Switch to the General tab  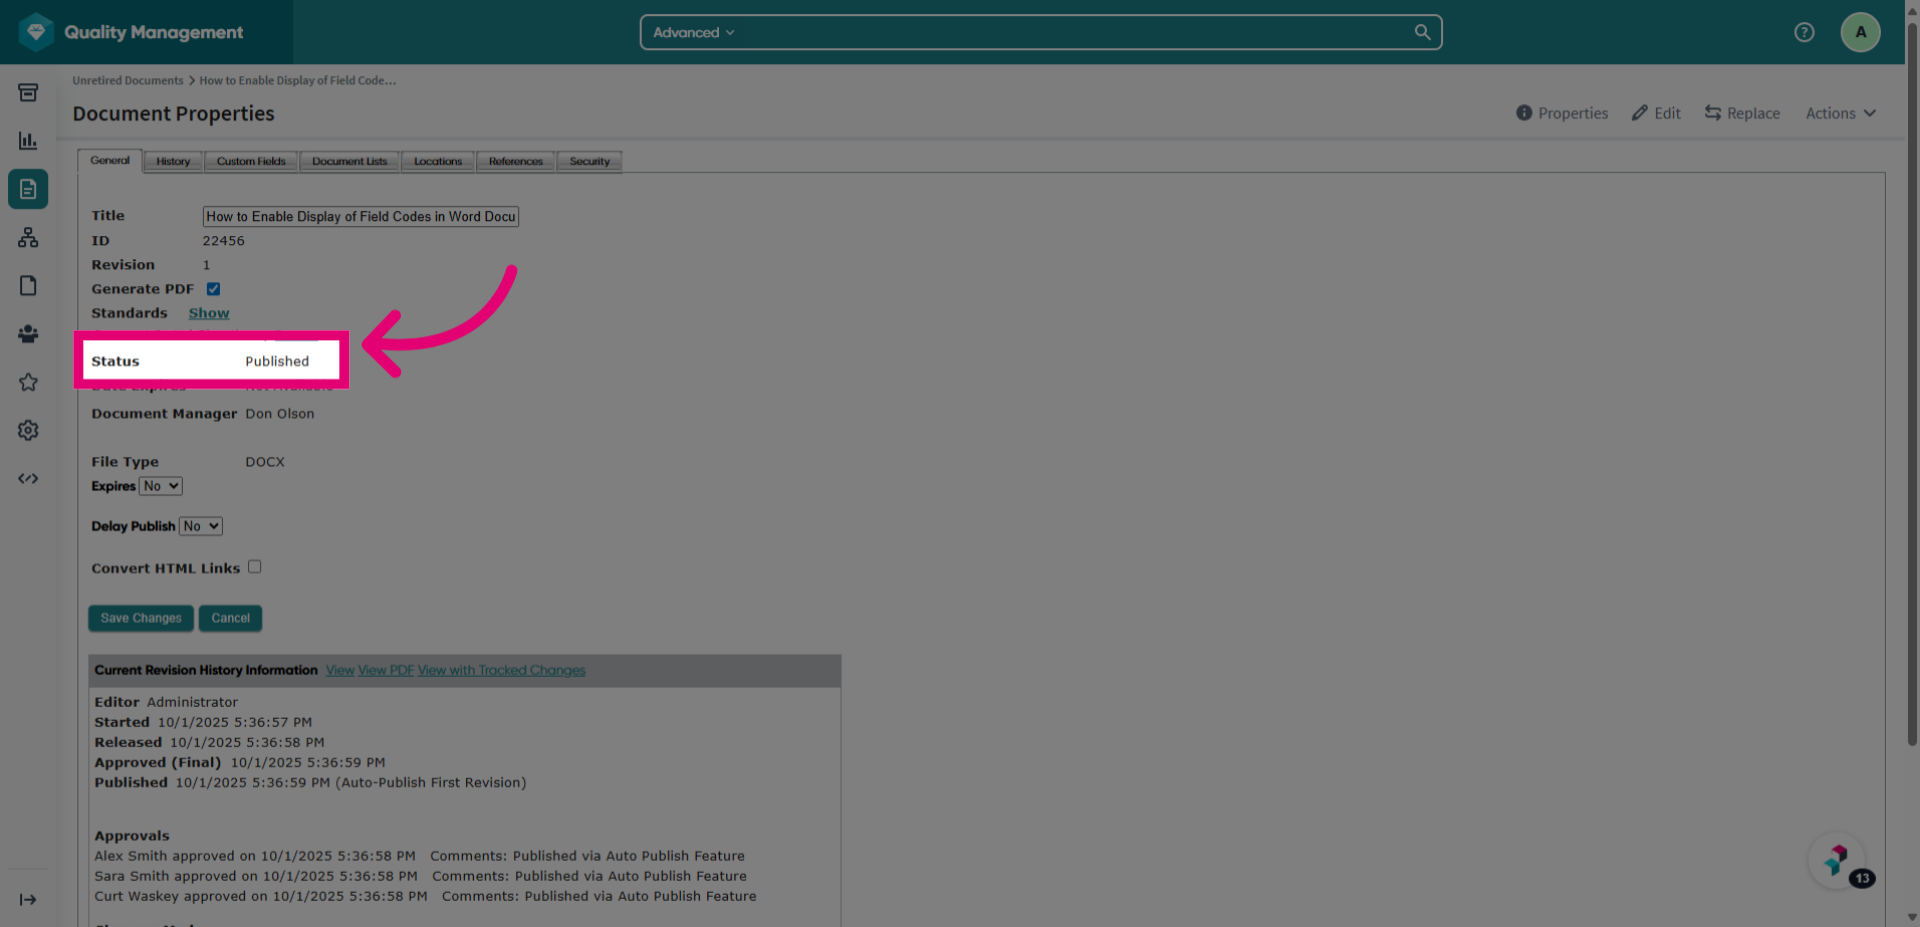[x=110, y=160]
